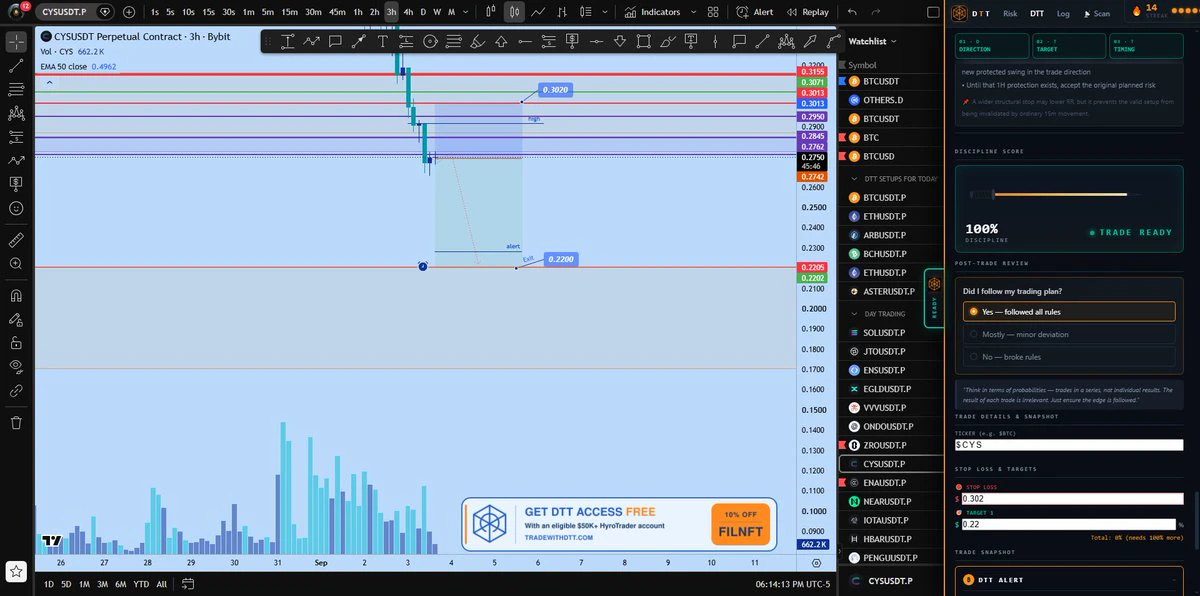Image resolution: width=1200 pixels, height=596 pixels.
Task: Select line chart type icon
Action: pos(539,12)
